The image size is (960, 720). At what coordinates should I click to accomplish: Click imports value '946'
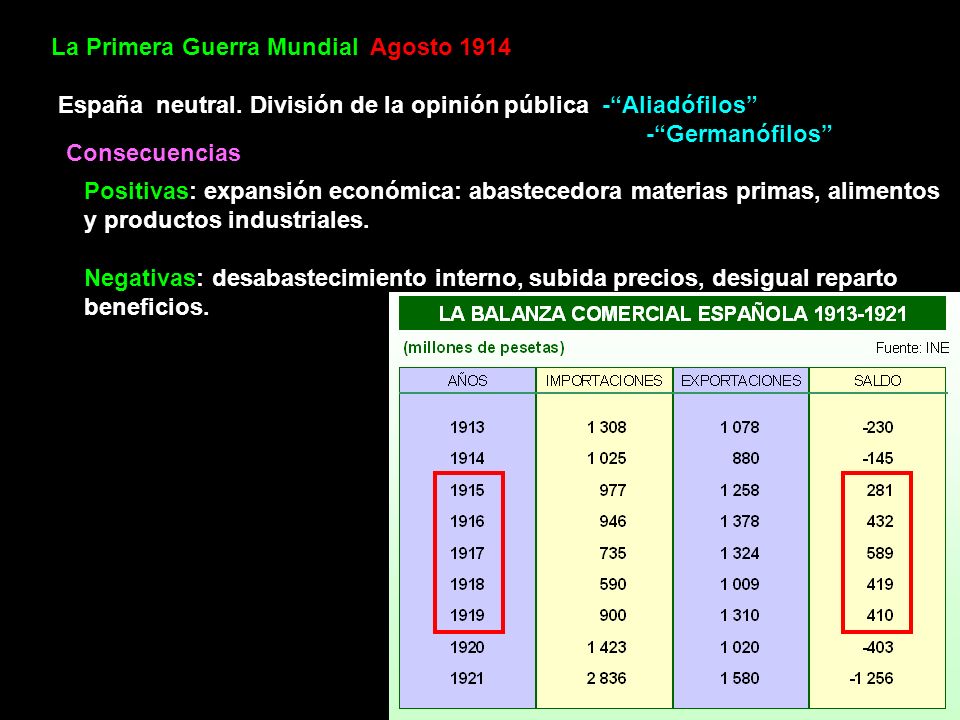click(613, 521)
